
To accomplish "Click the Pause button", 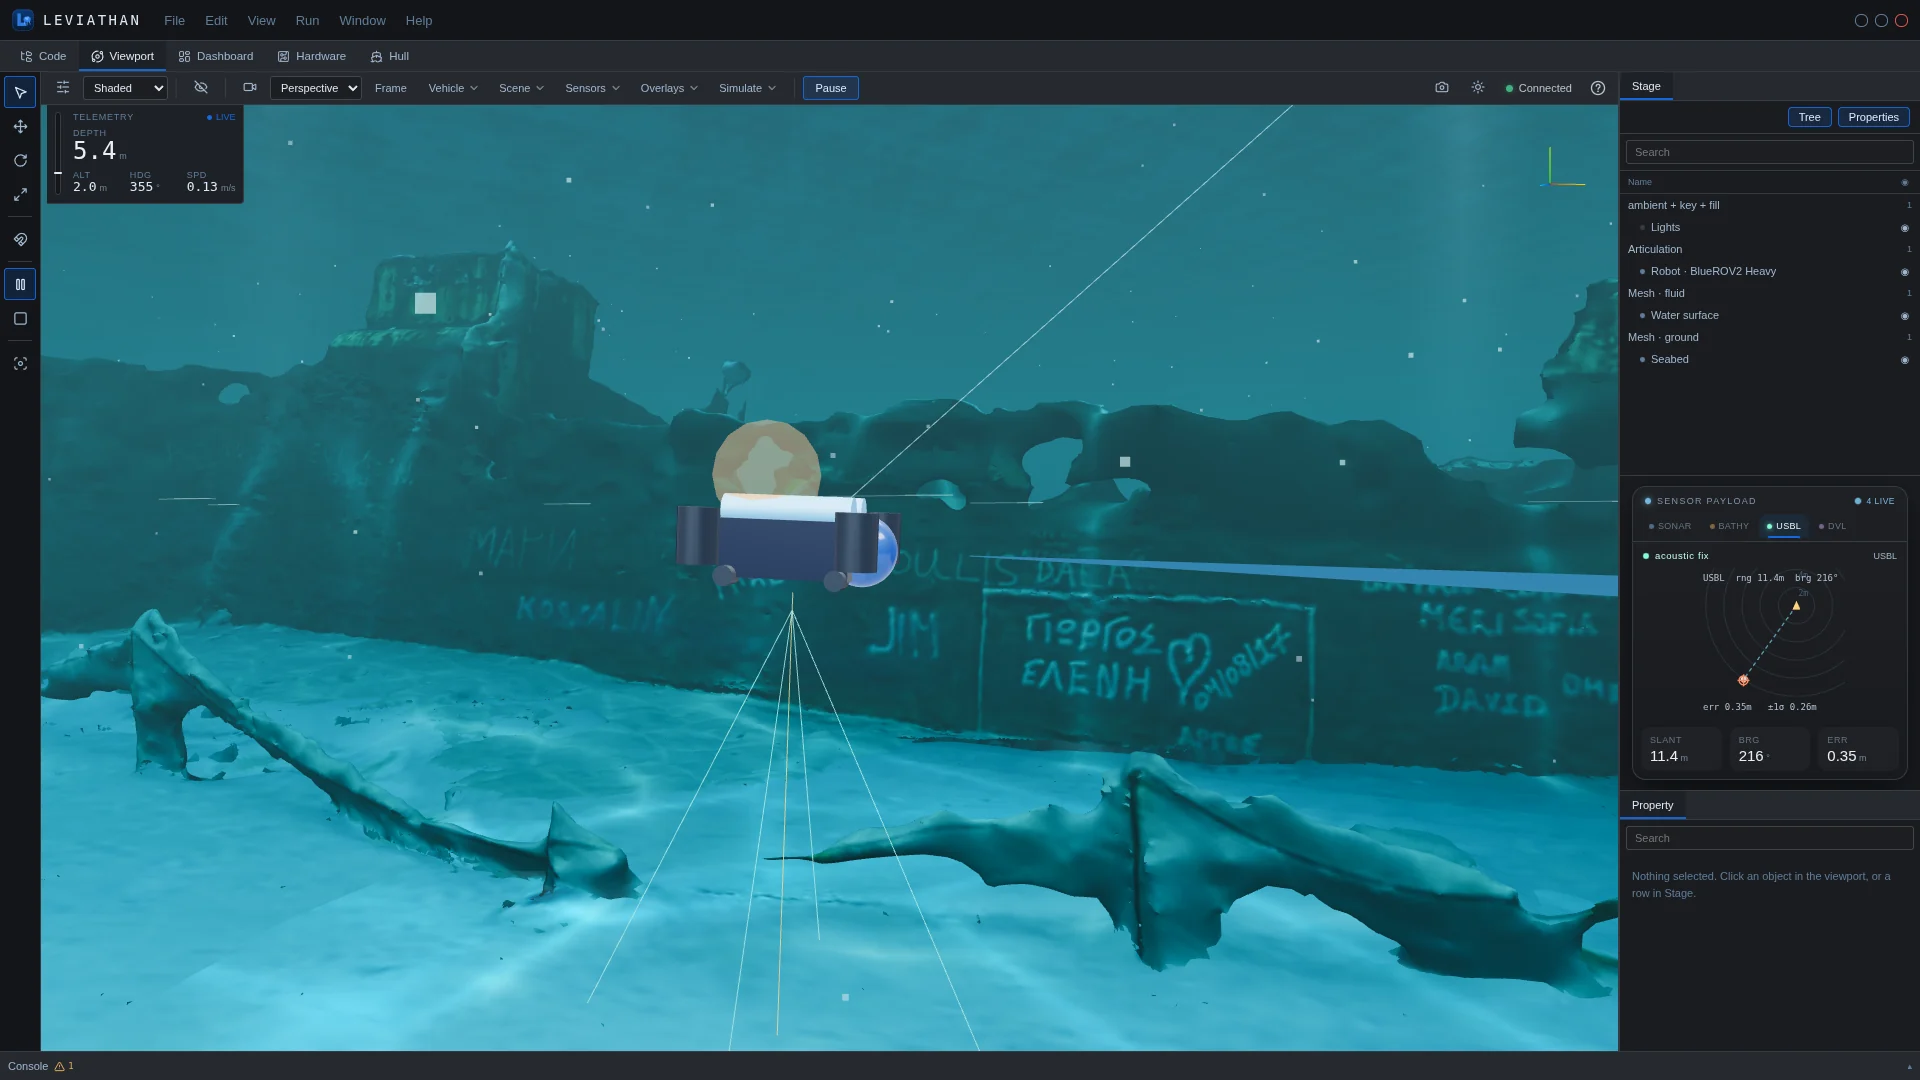I will 830,88.
